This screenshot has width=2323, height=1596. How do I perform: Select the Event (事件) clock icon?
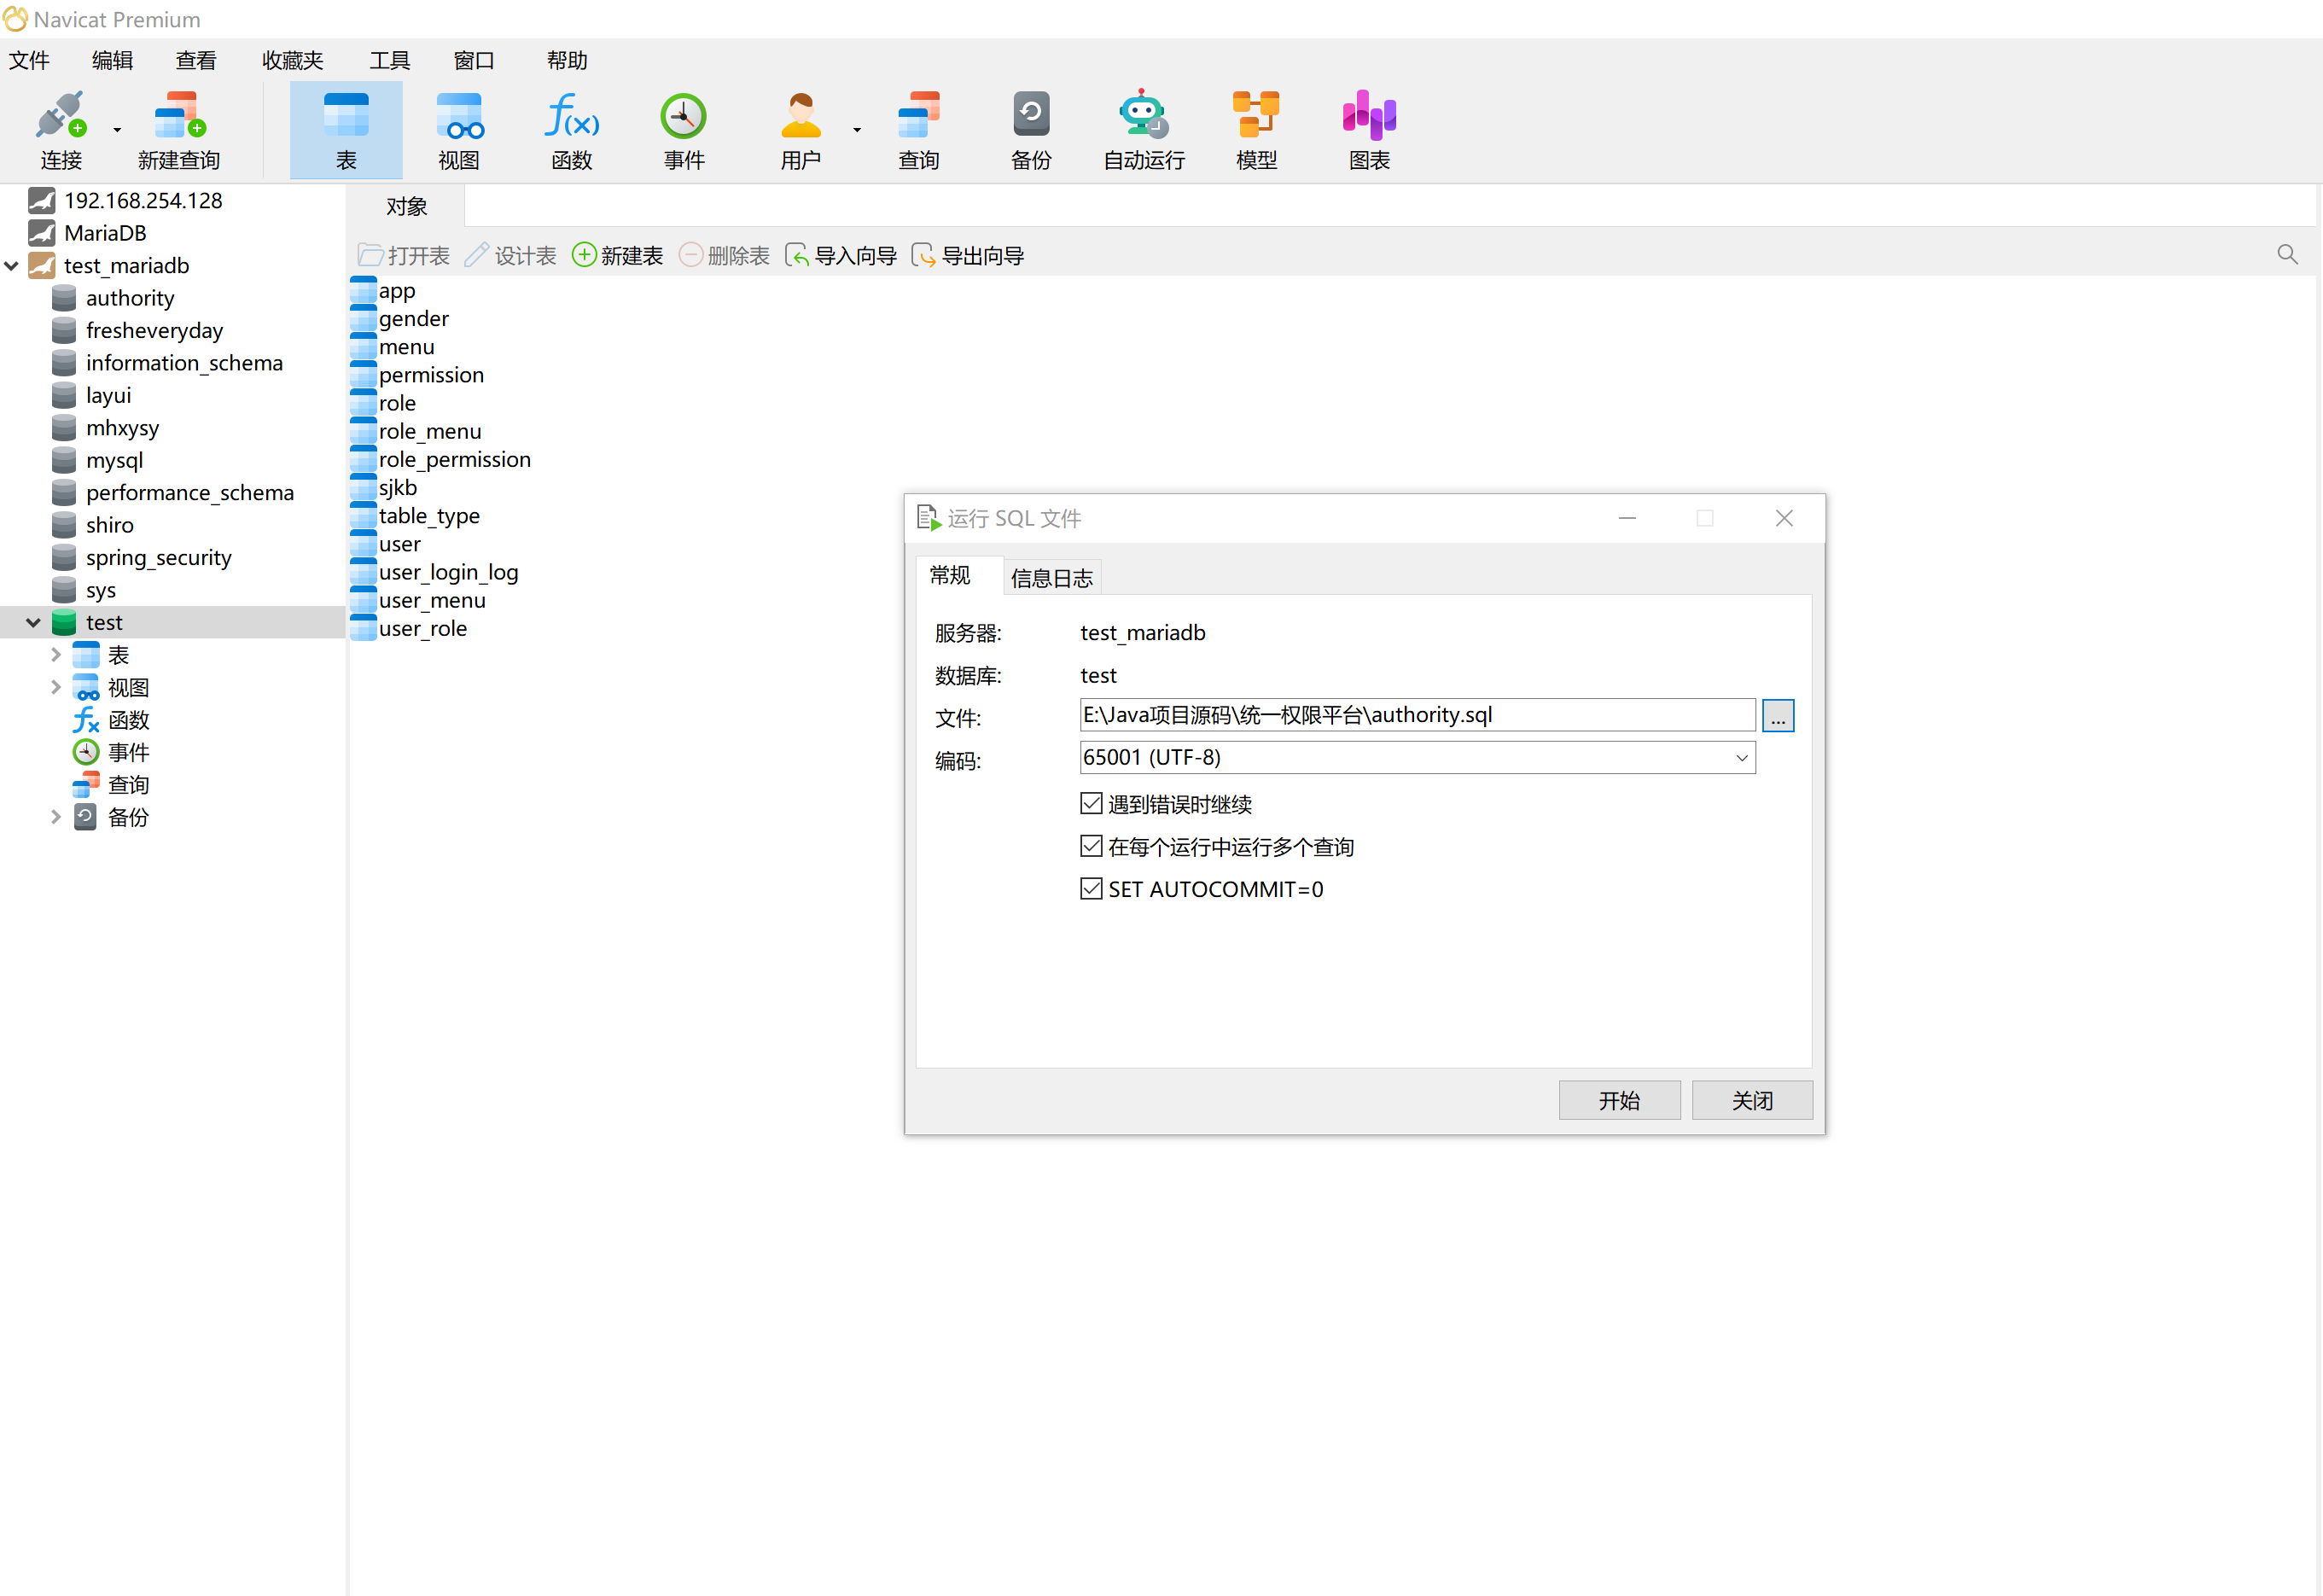(684, 130)
